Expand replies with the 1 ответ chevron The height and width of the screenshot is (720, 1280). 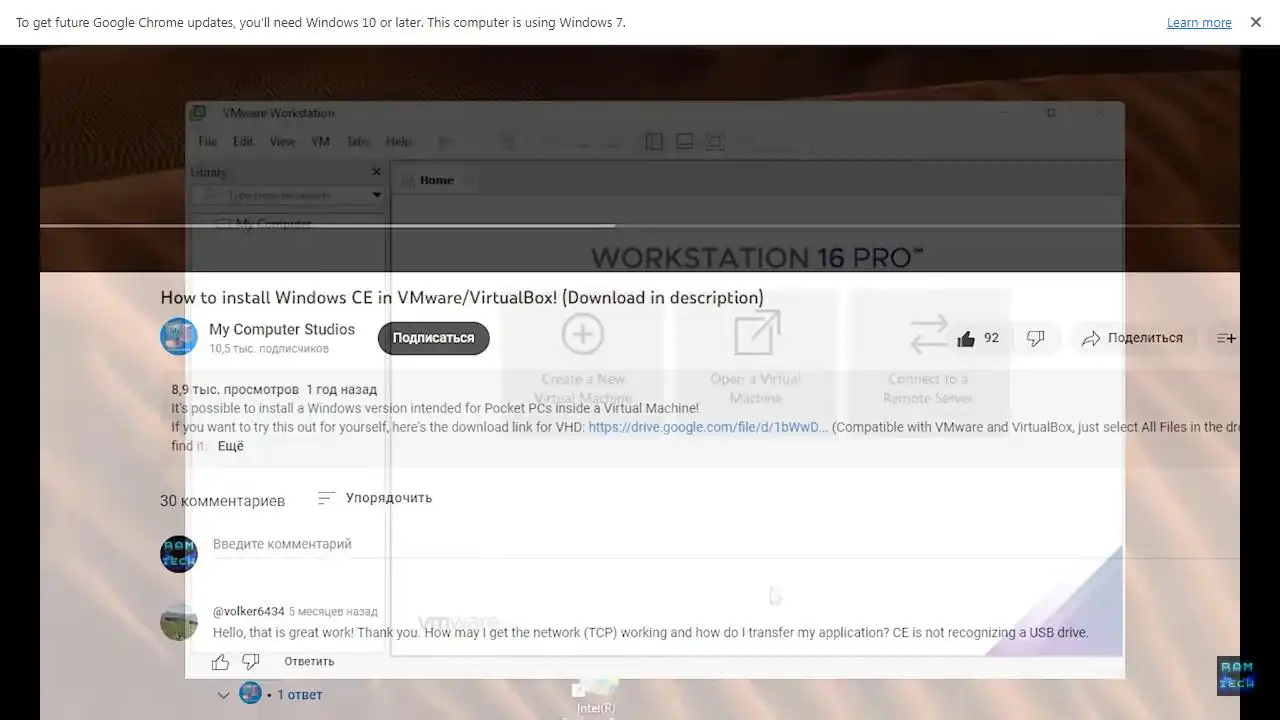(x=223, y=695)
